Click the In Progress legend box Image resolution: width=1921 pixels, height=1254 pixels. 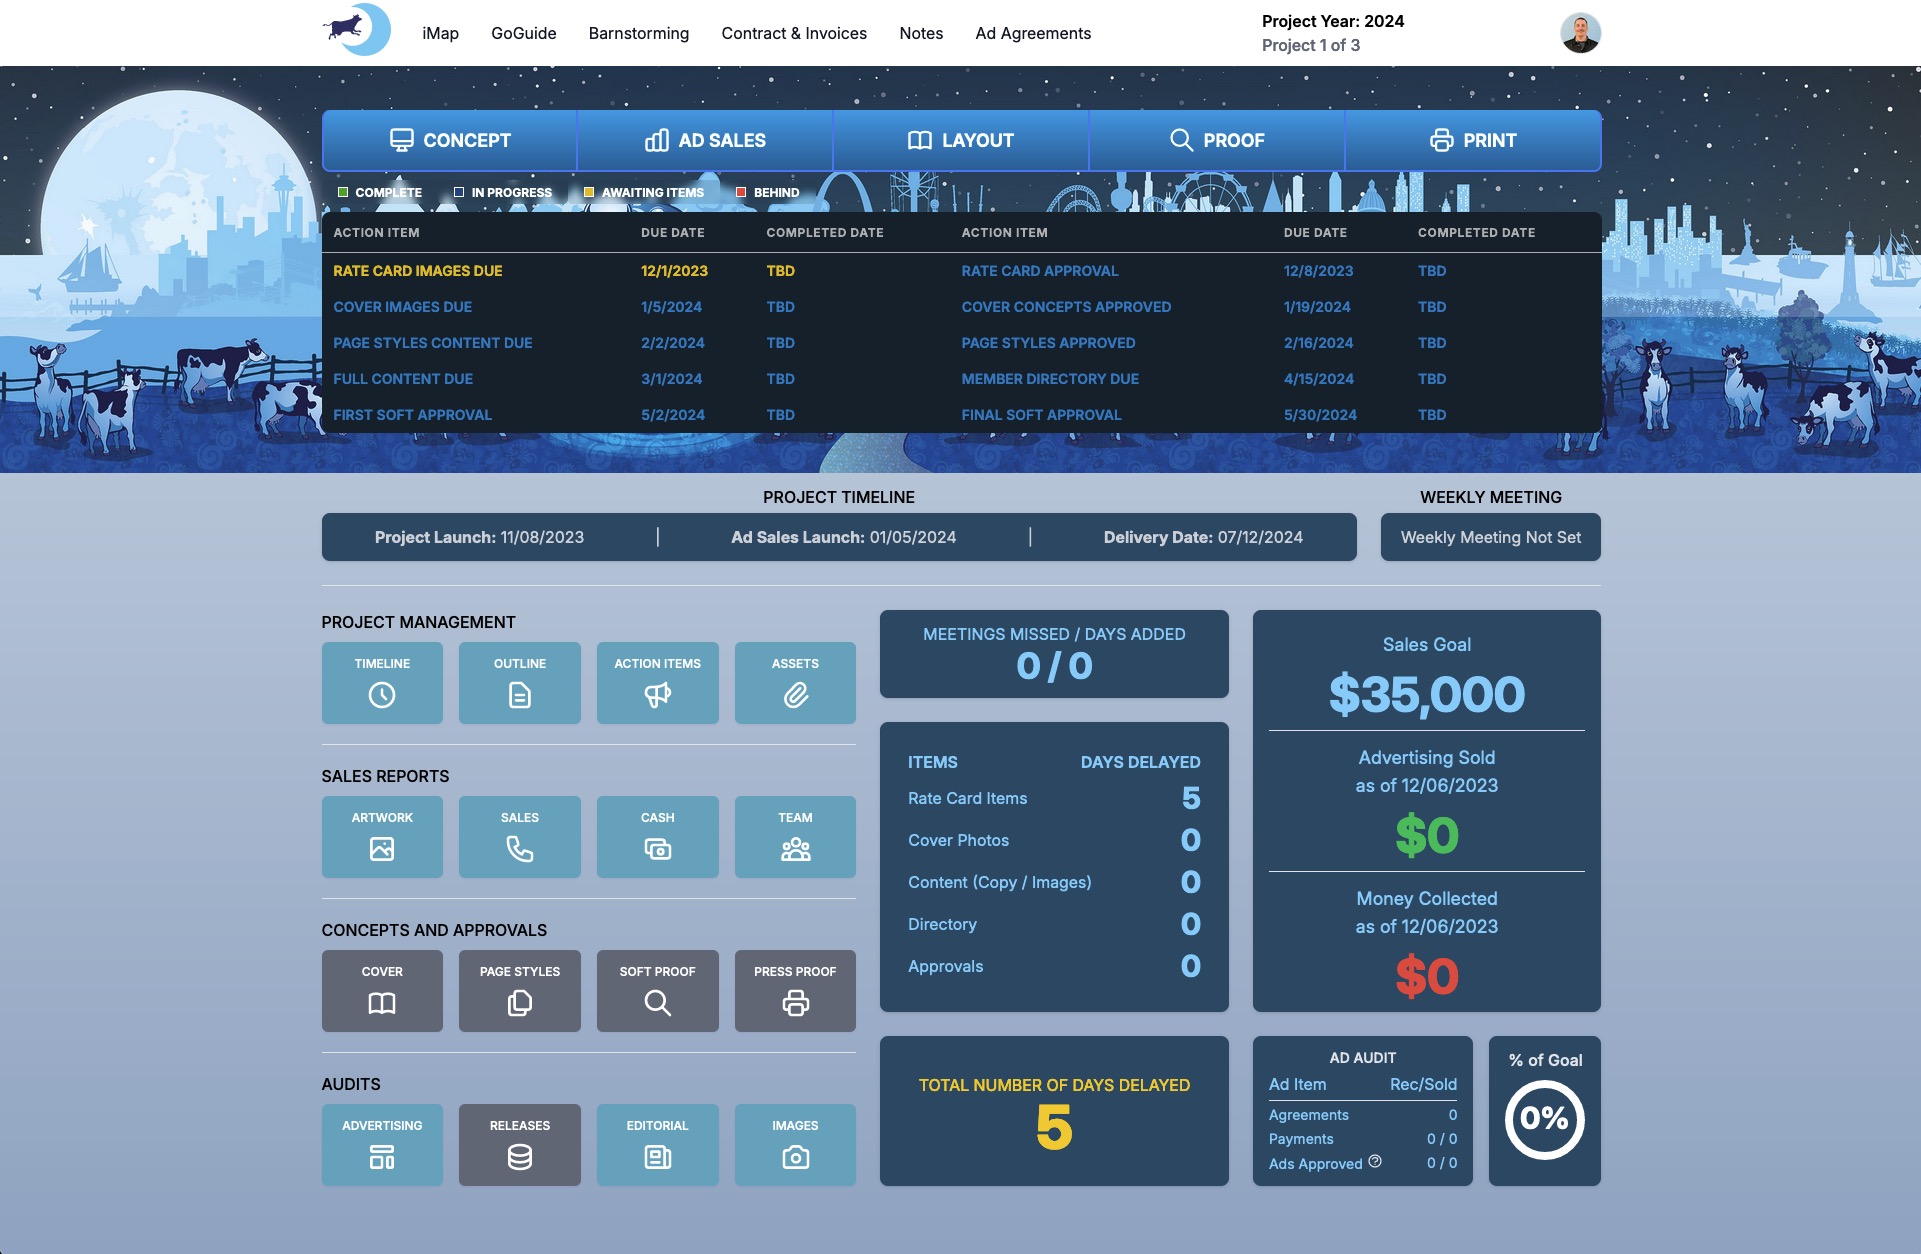(x=459, y=192)
